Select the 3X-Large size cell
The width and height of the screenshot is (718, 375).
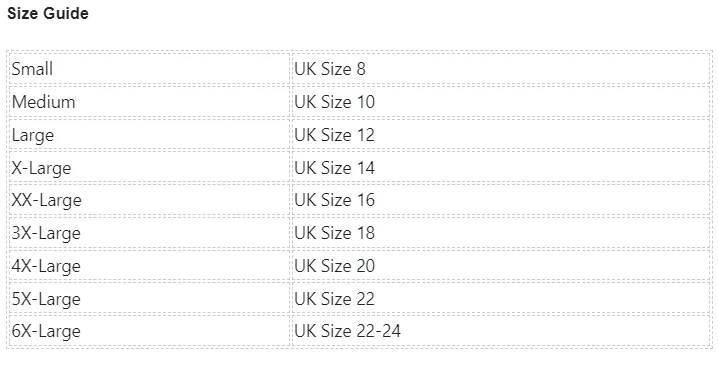149,233
